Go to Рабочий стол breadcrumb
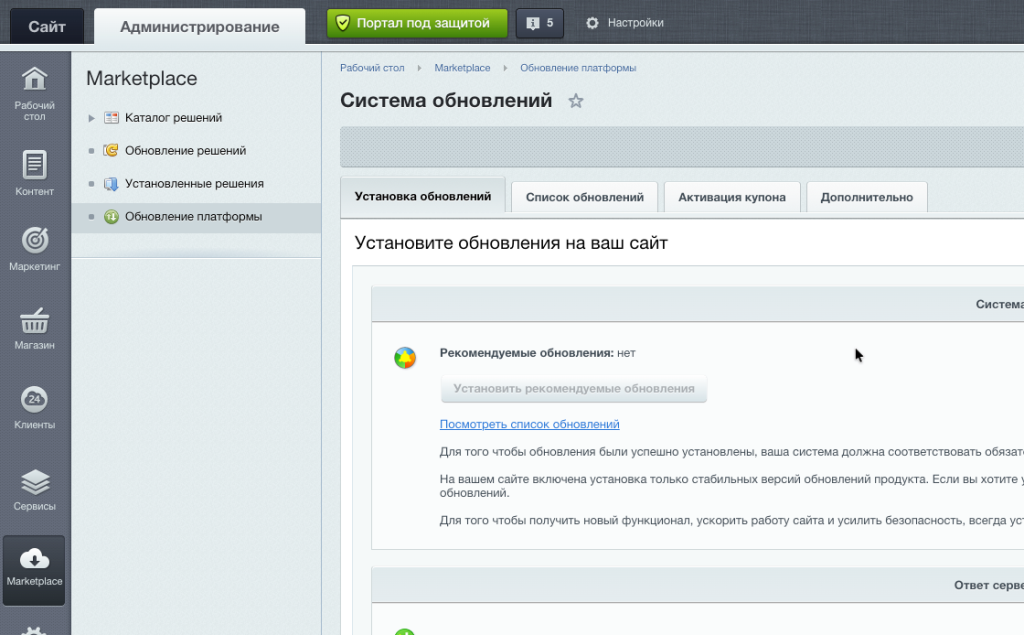This screenshot has width=1024, height=635. click(372, 68)
